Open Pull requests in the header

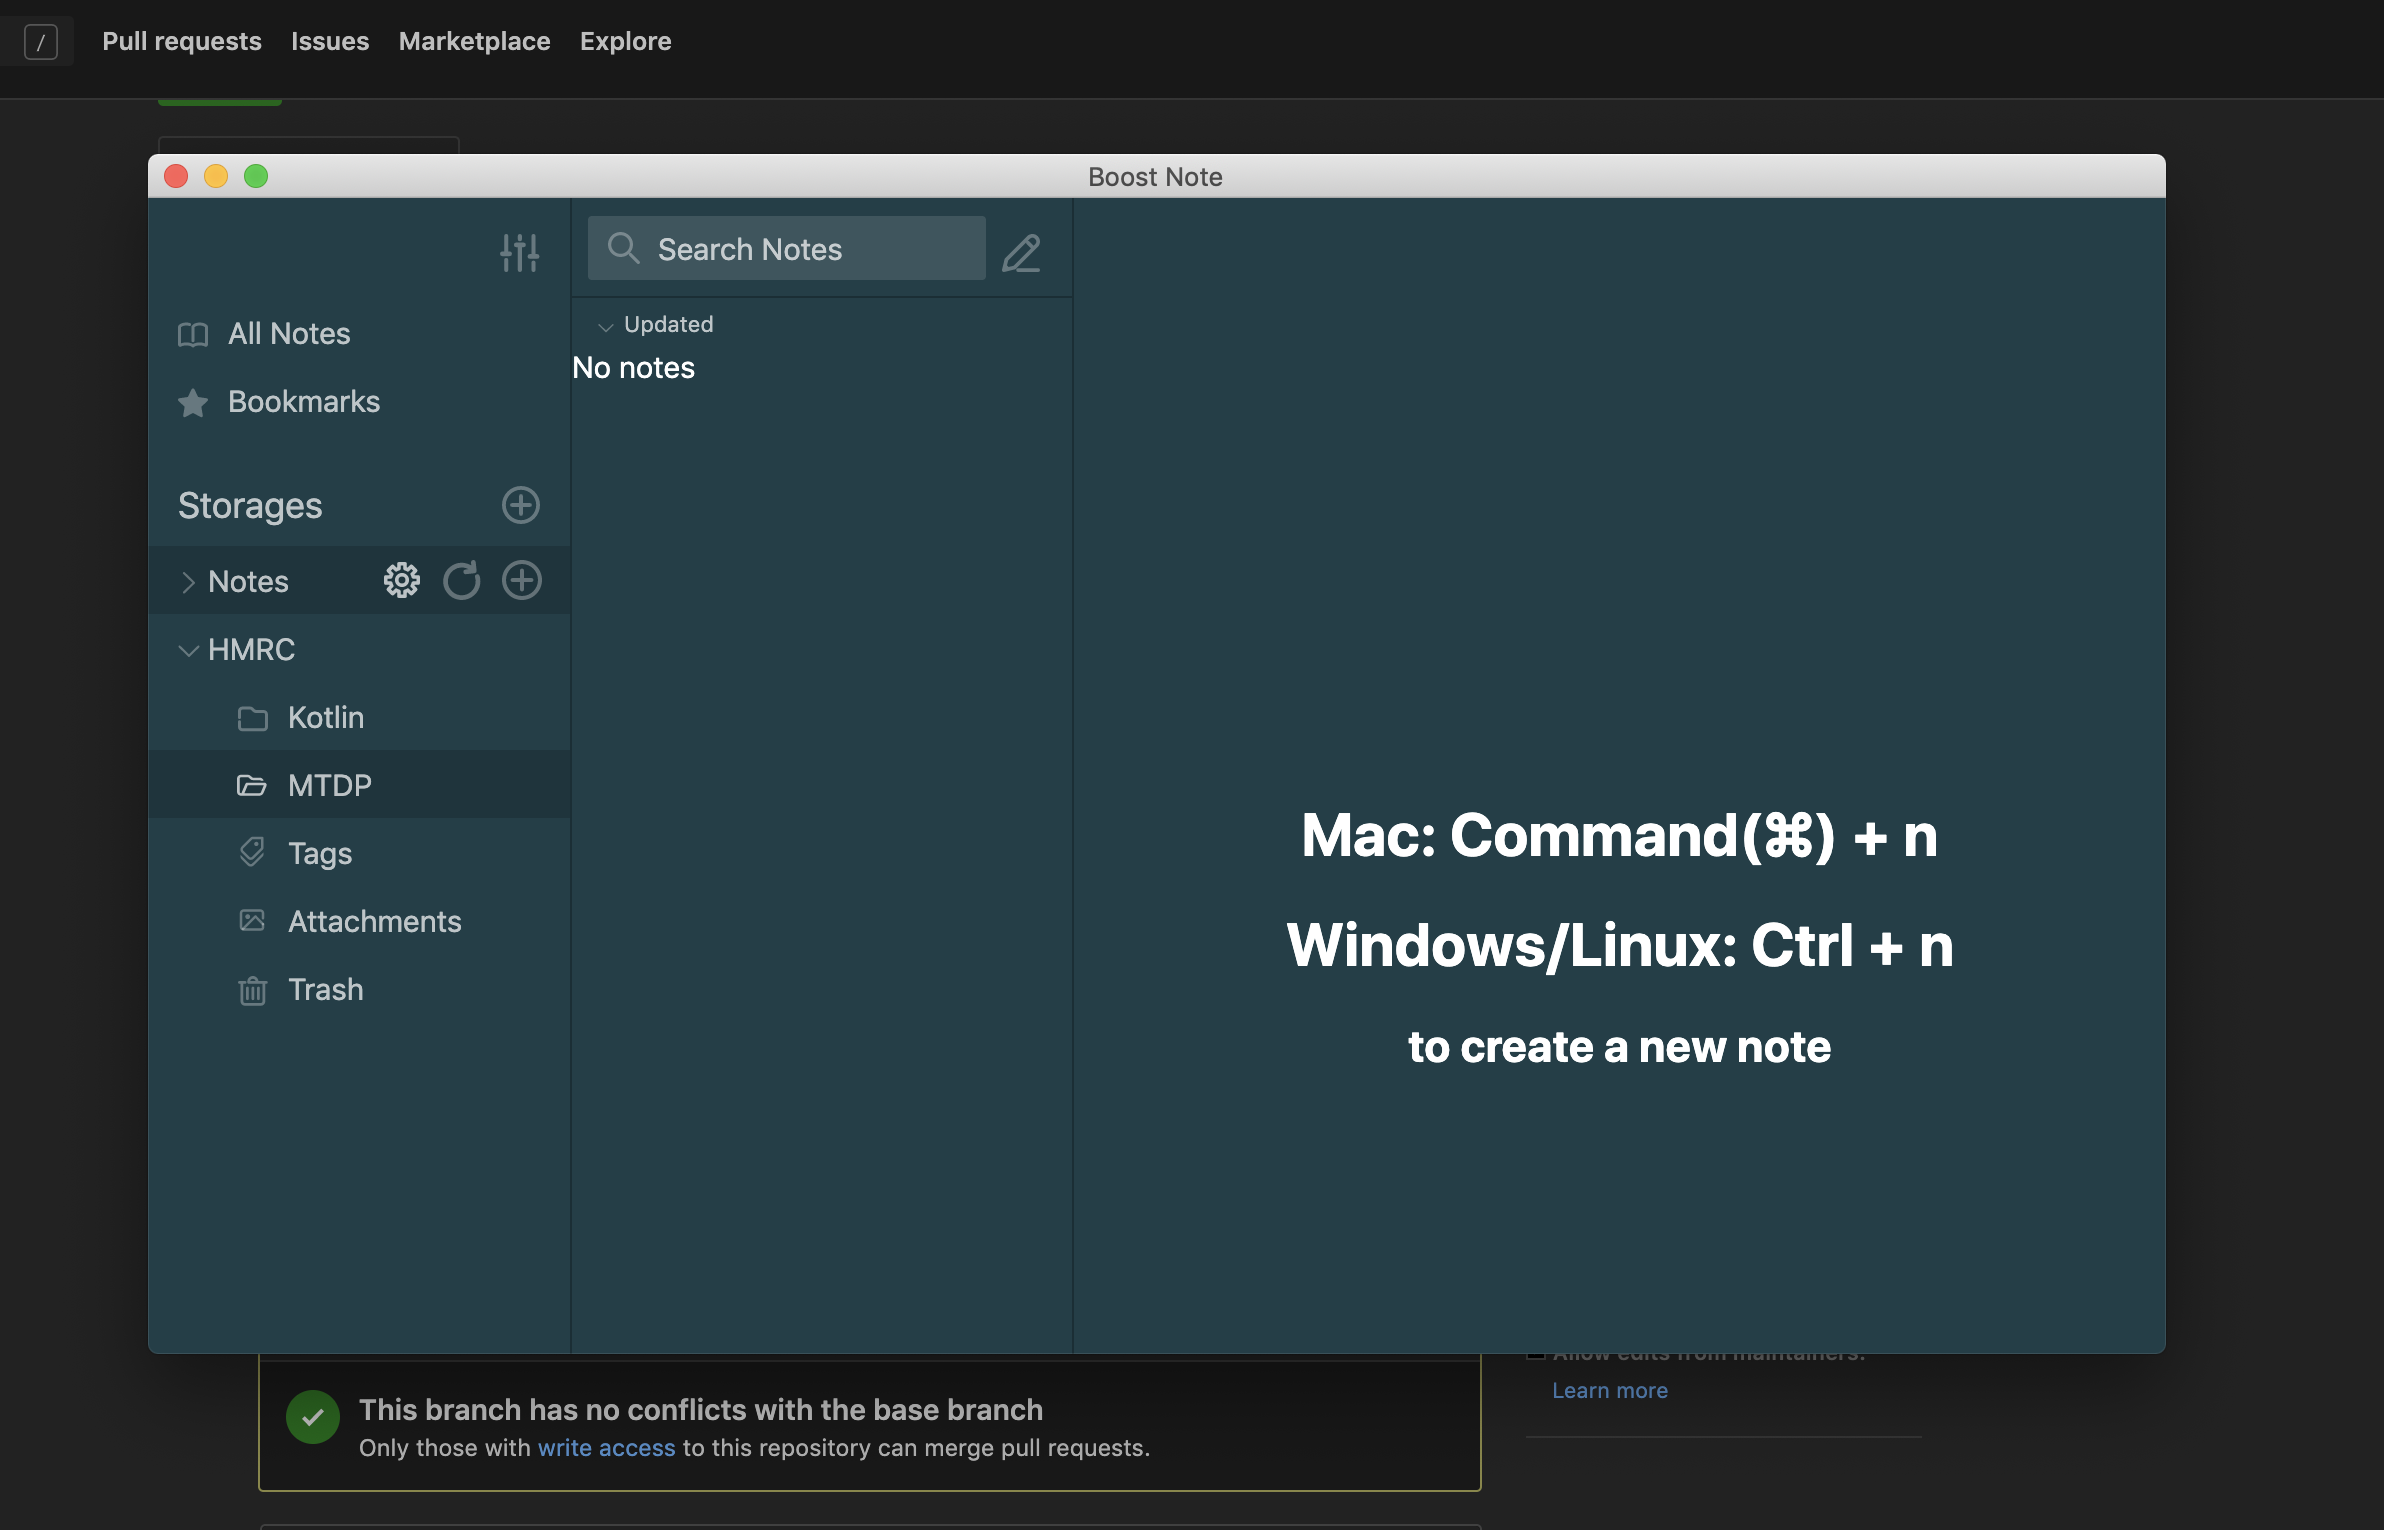pyautogui.click(x=182, y=41)
